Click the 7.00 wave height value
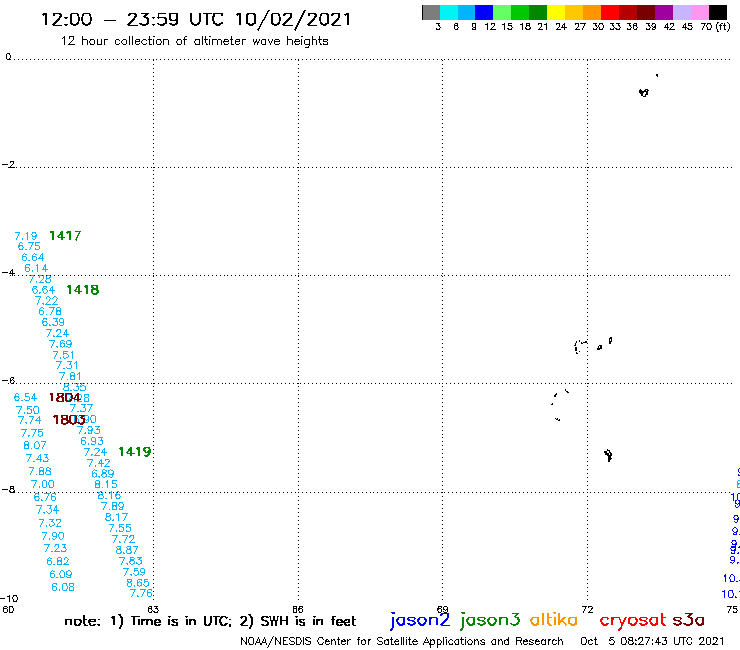The height and width of the screenshot is (650, 740). [x=42, y=484]
